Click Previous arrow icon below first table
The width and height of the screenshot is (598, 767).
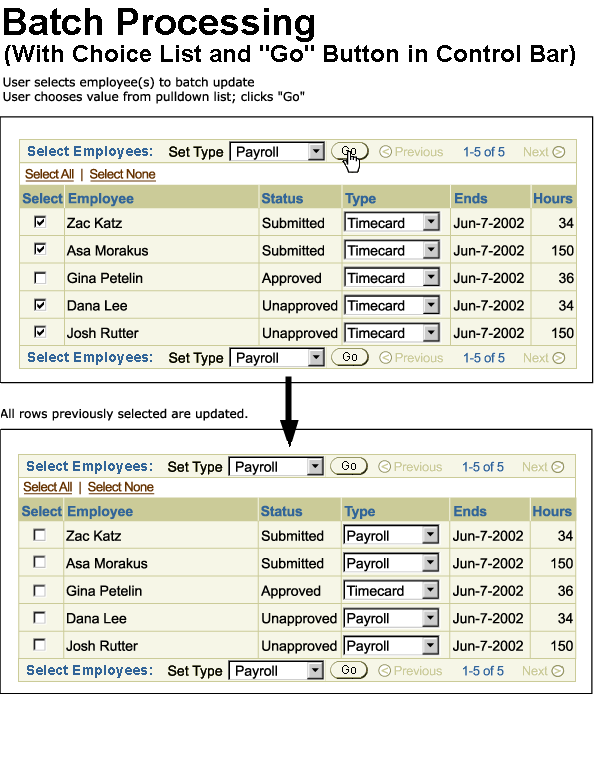point(385,358)
